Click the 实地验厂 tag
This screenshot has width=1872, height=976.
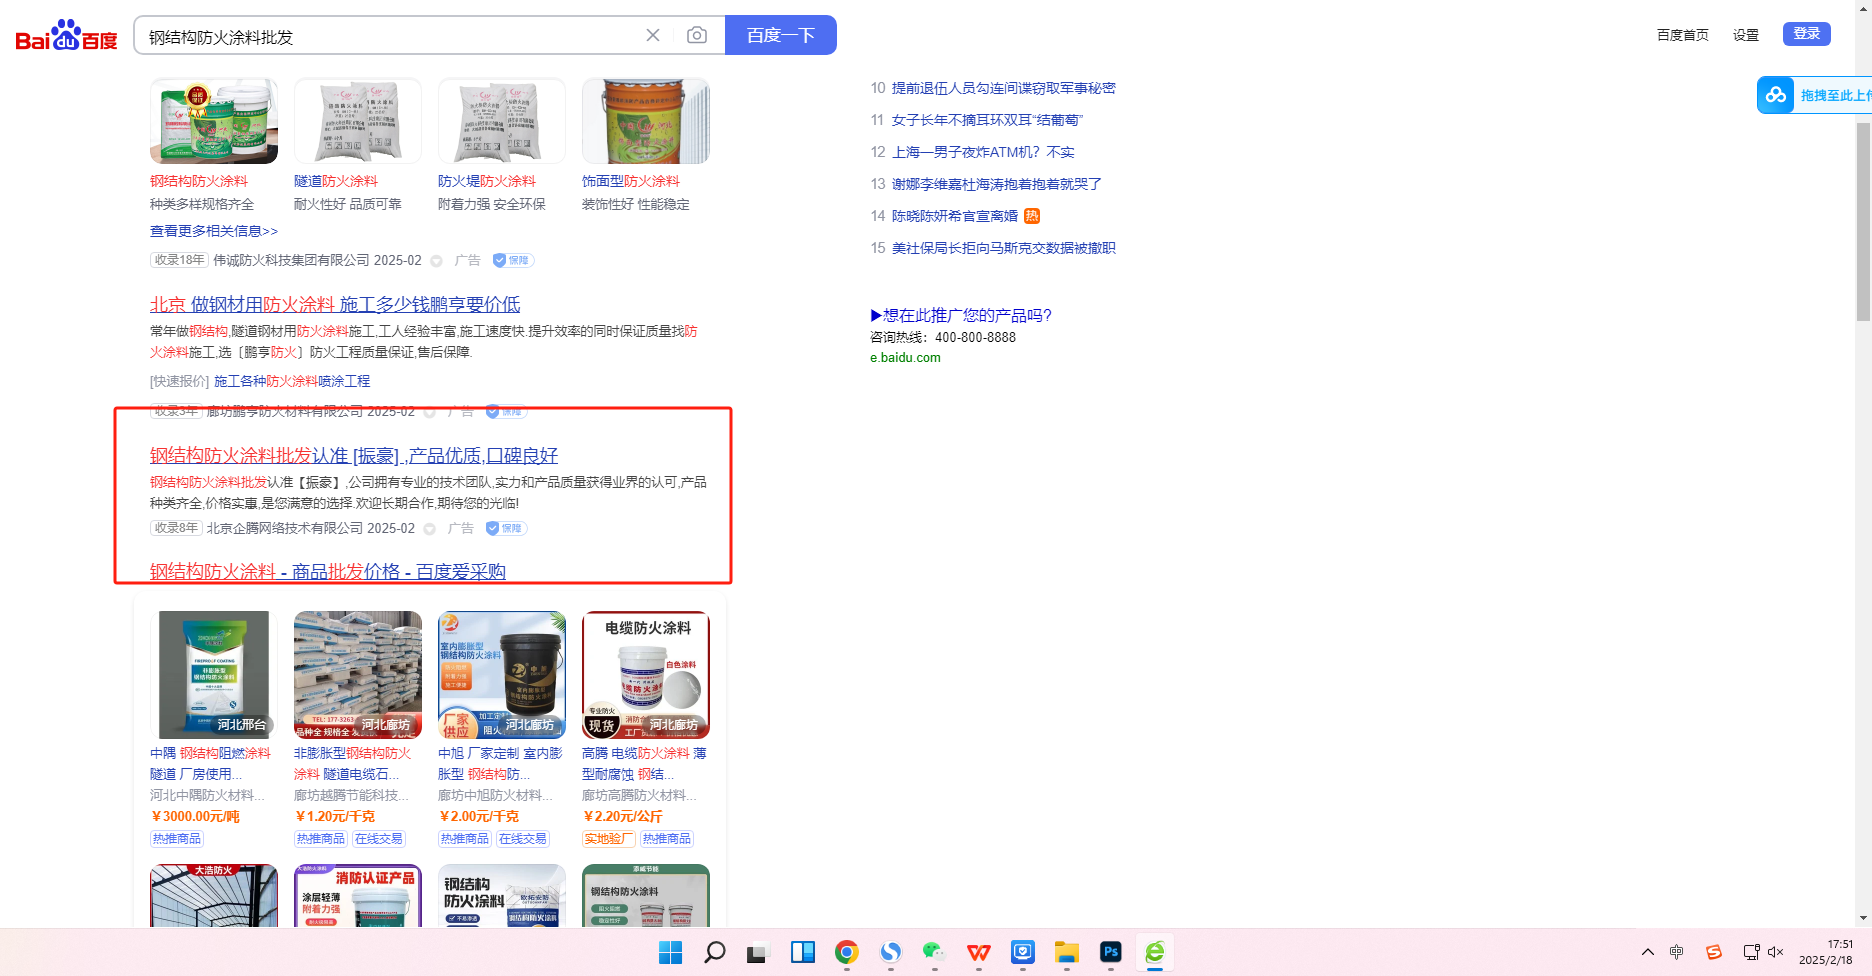608,839
